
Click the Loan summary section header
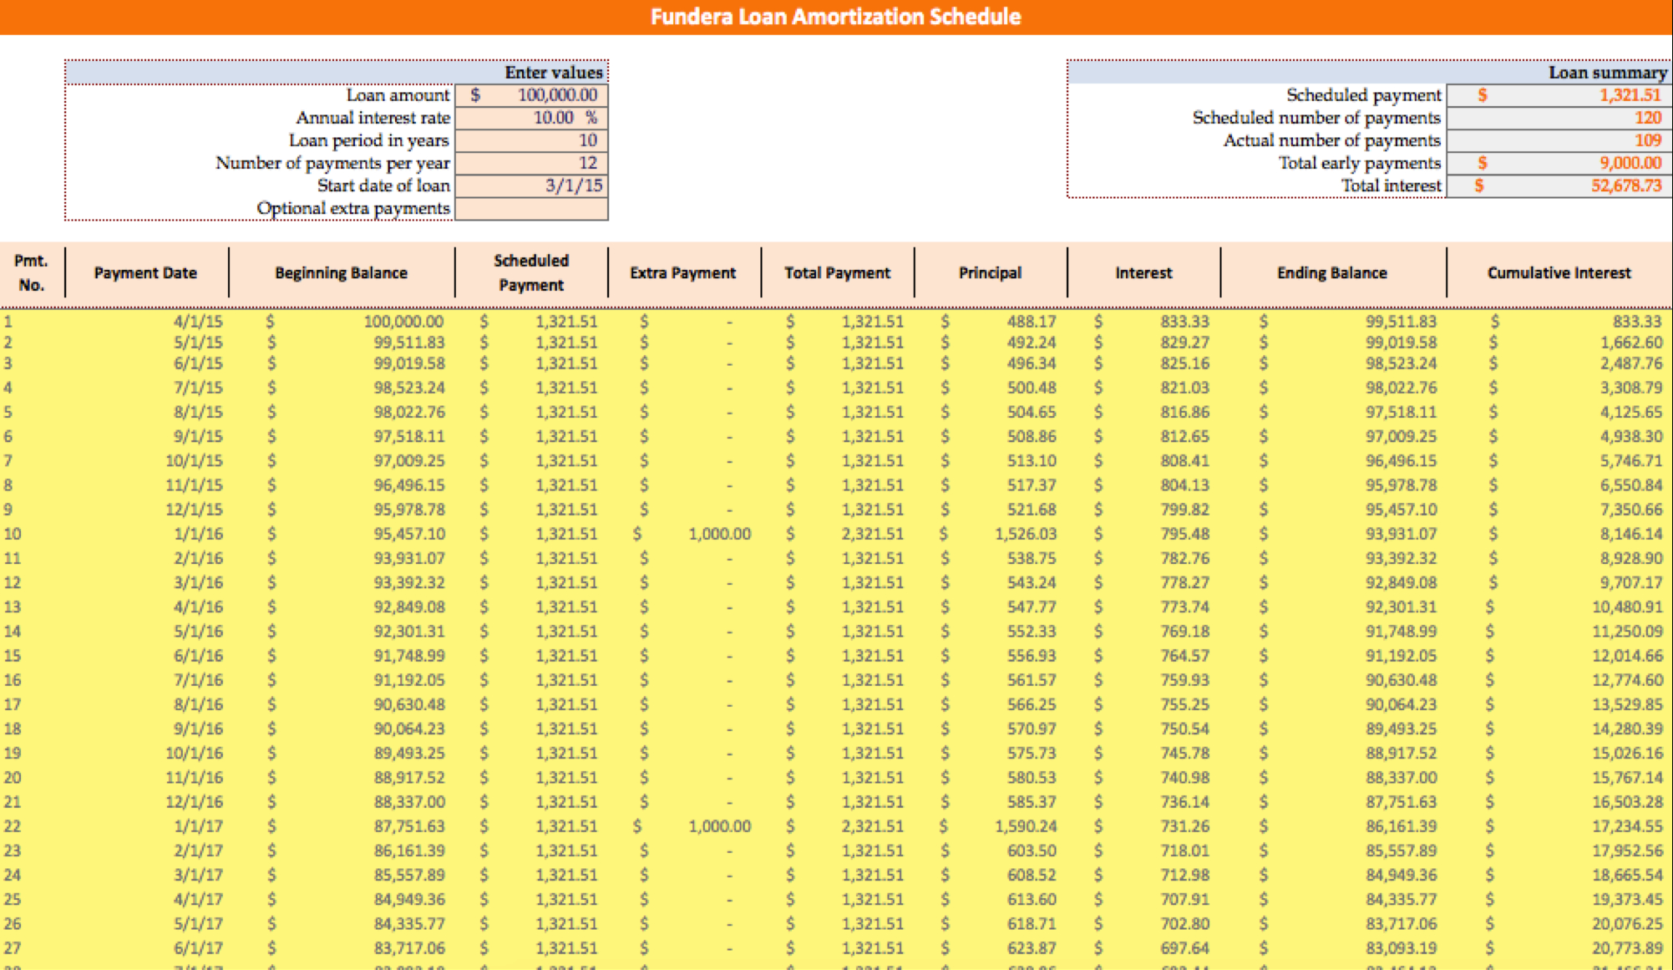(1602, 72)
